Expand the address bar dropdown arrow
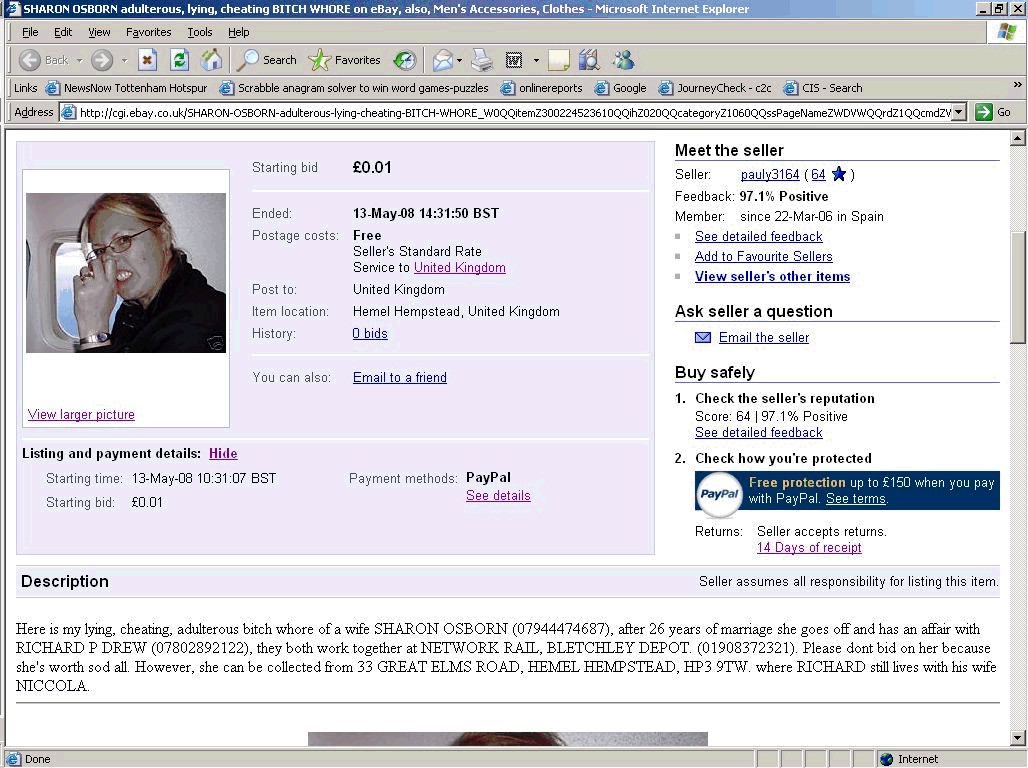Screen dimensions: 1028x768 coord(959,113)
